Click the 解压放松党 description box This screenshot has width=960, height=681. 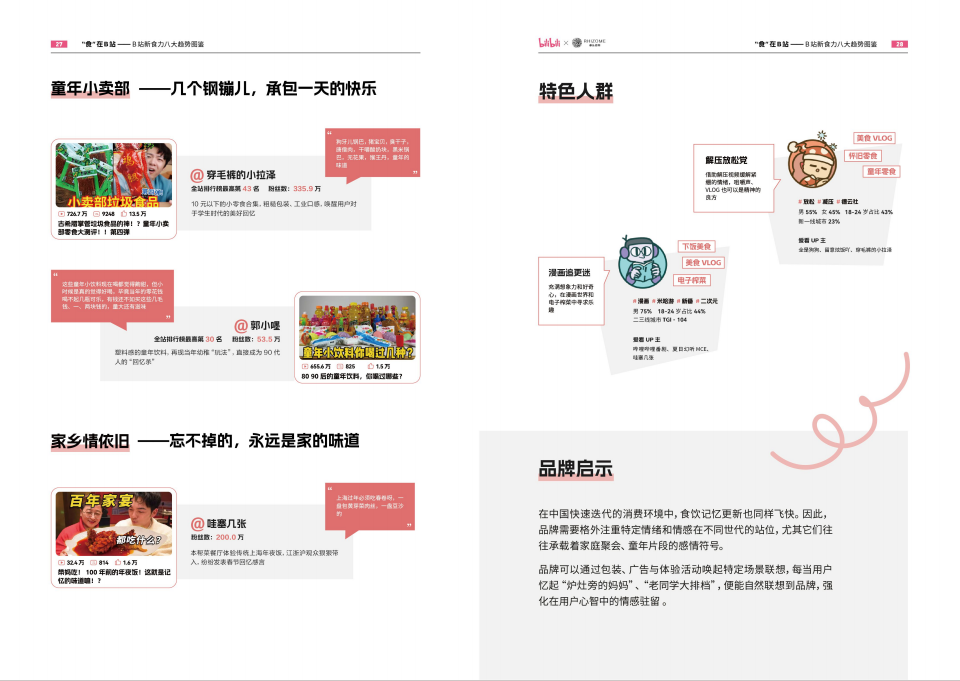[733, 179]
